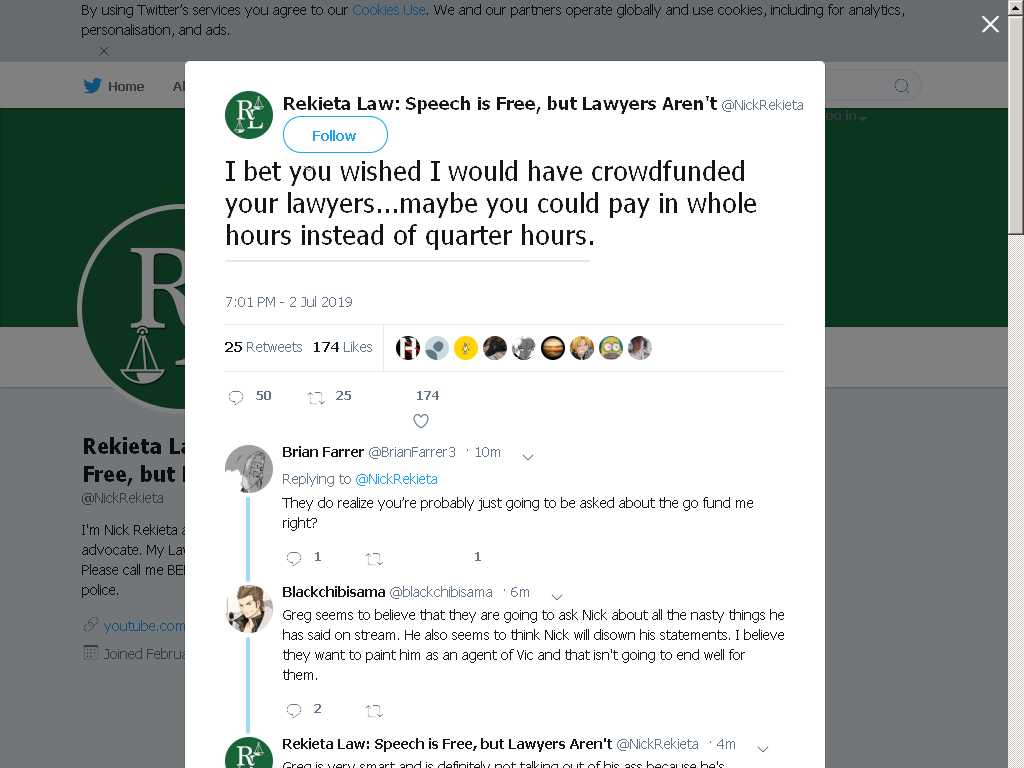Viewport: 1024px width, 768px height.
Task: Close the tweet overlay with the X
Action: 990,24
